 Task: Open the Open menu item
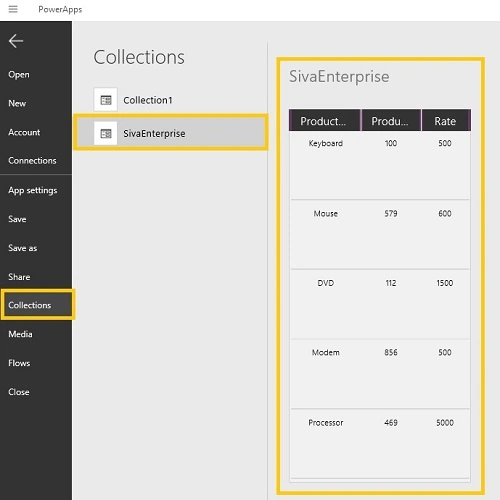19,74
